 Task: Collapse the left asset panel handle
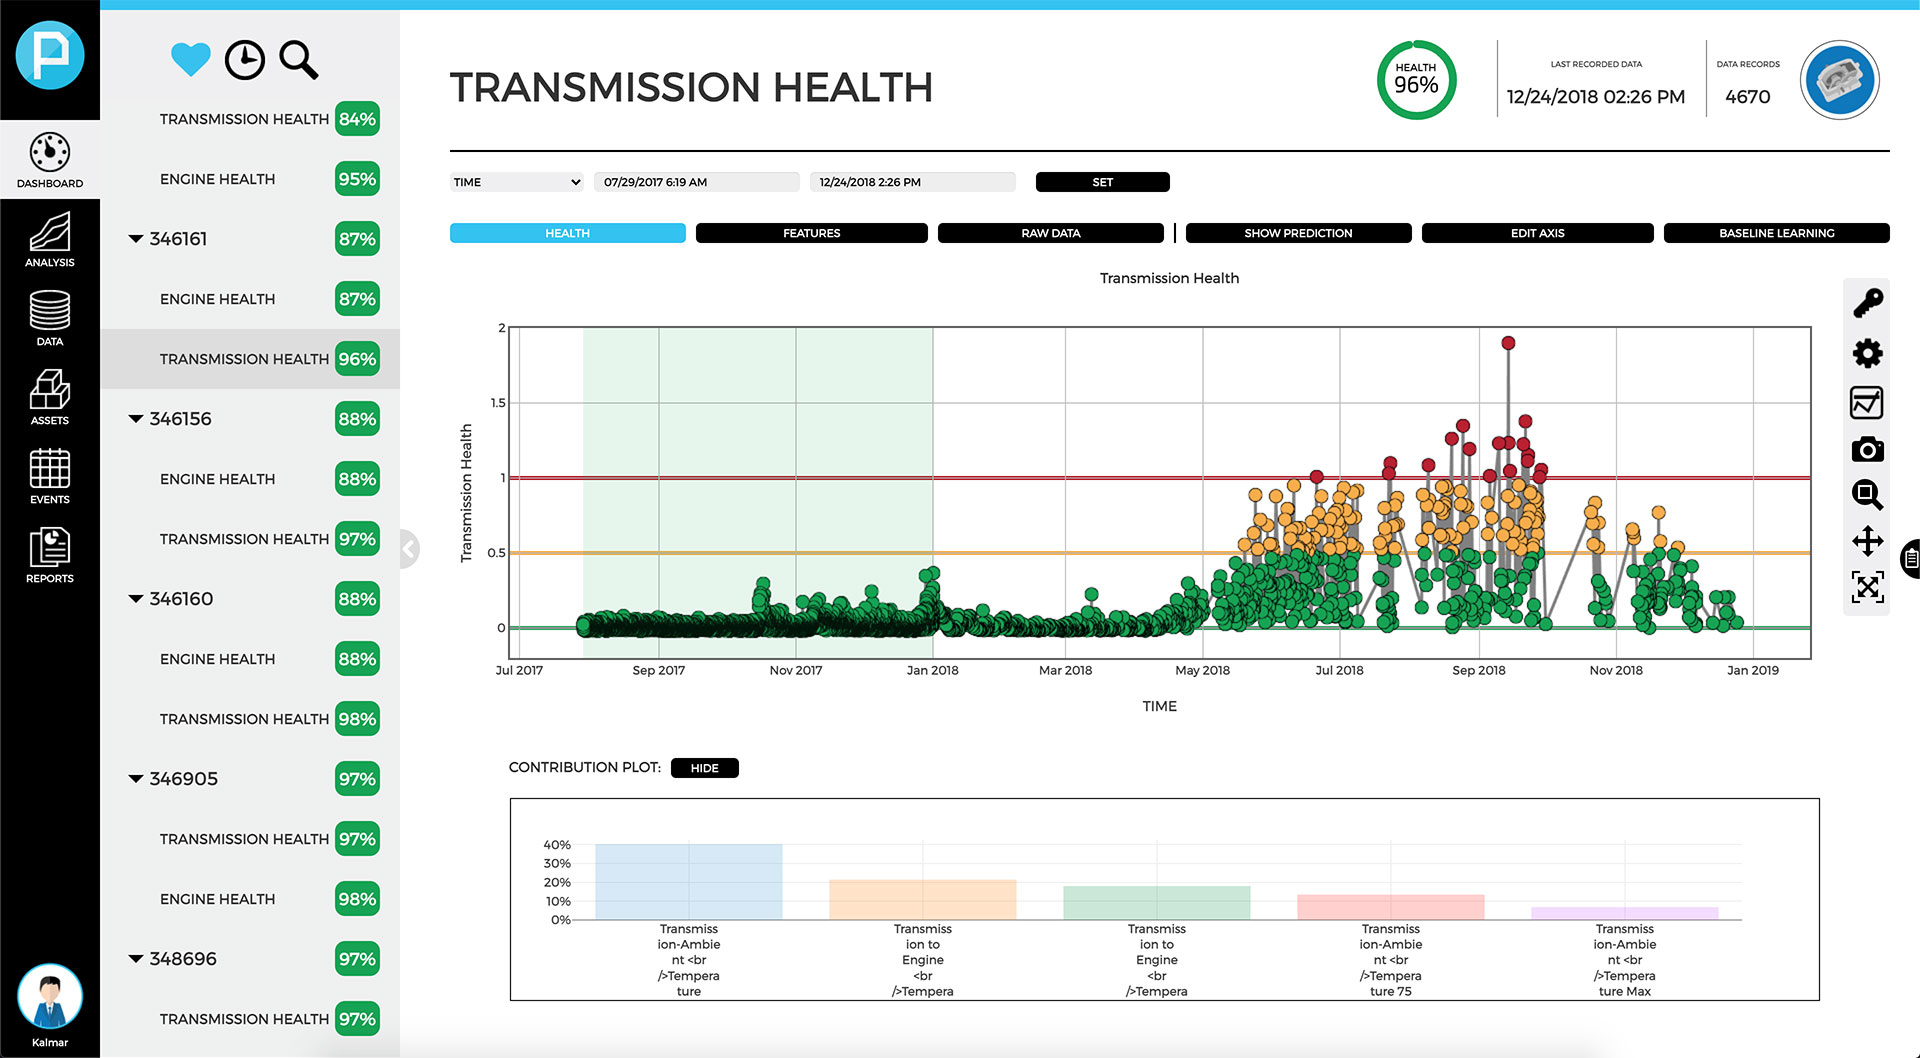tap(408, 548)
